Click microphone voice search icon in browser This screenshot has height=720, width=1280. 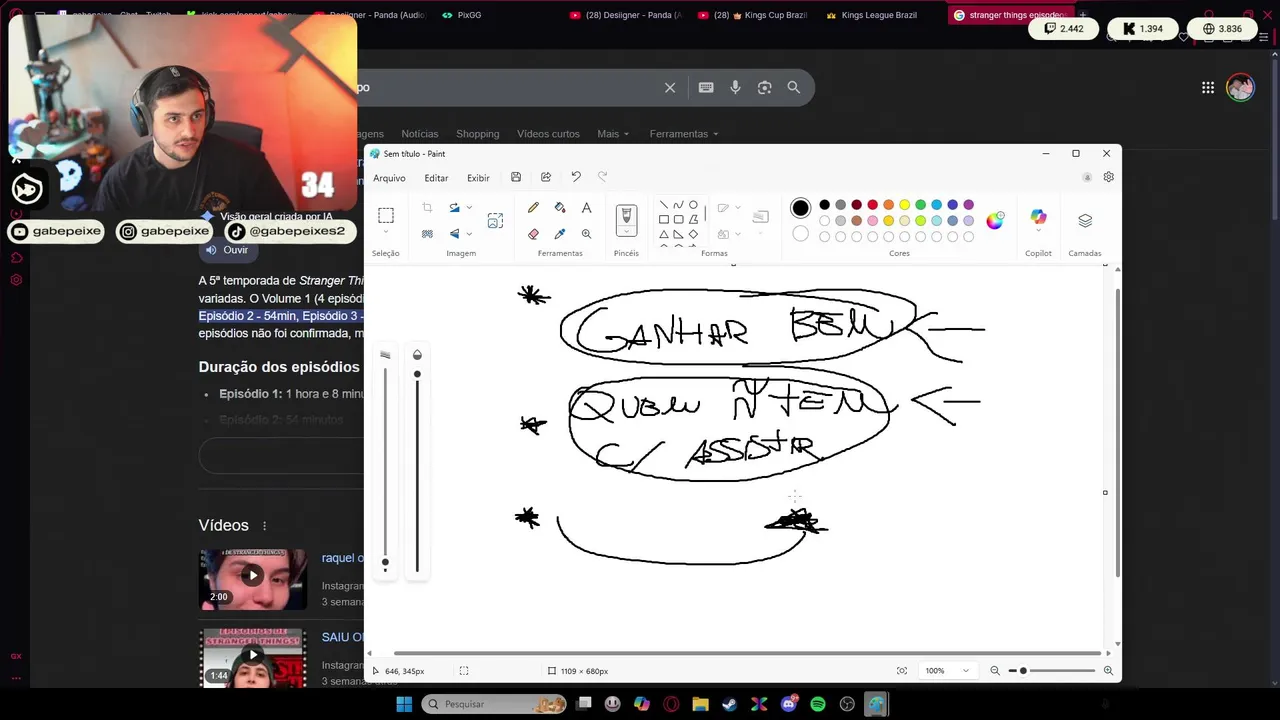point(735,87)
